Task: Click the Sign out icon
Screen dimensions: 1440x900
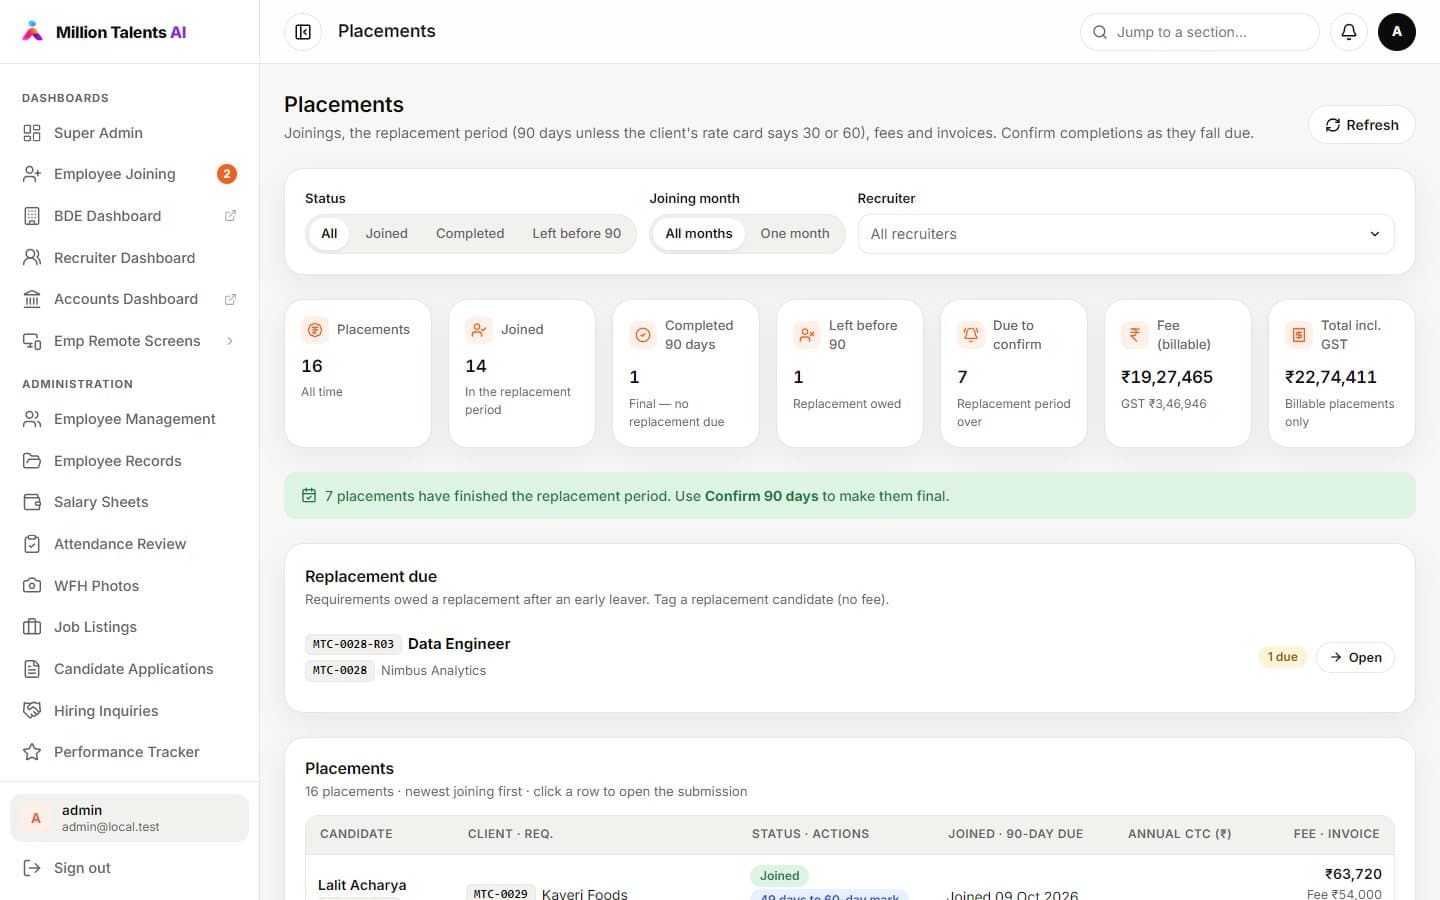Action: pos(32,868)
